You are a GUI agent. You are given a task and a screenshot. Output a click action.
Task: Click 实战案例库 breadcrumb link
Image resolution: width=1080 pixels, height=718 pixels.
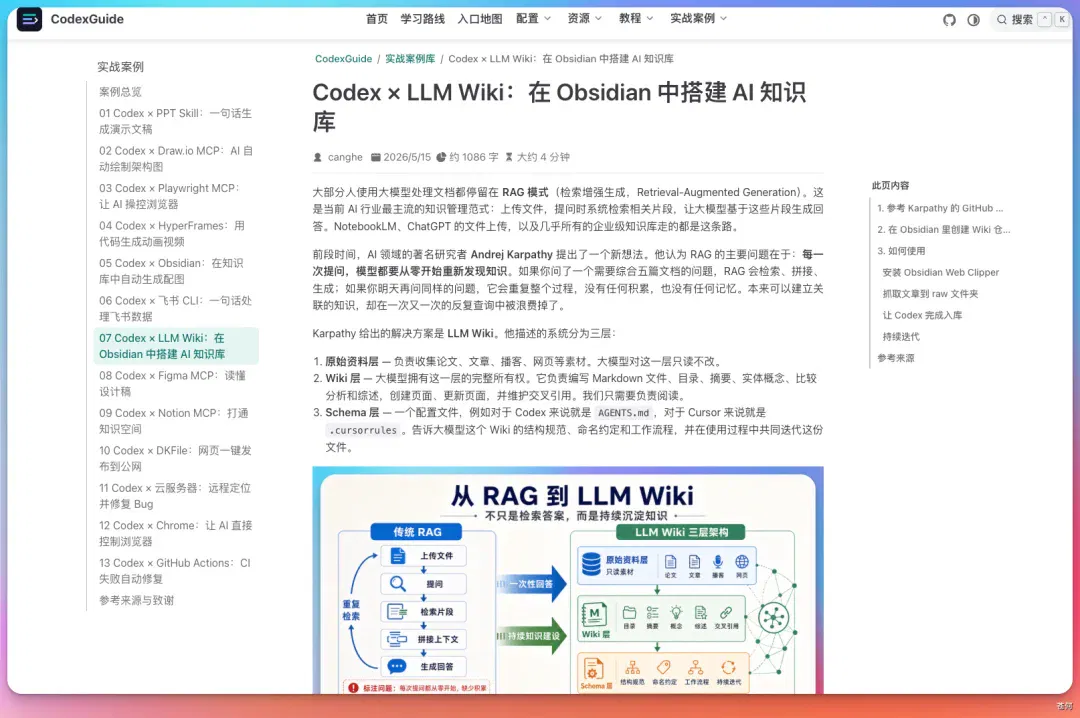tap(410, 59)
